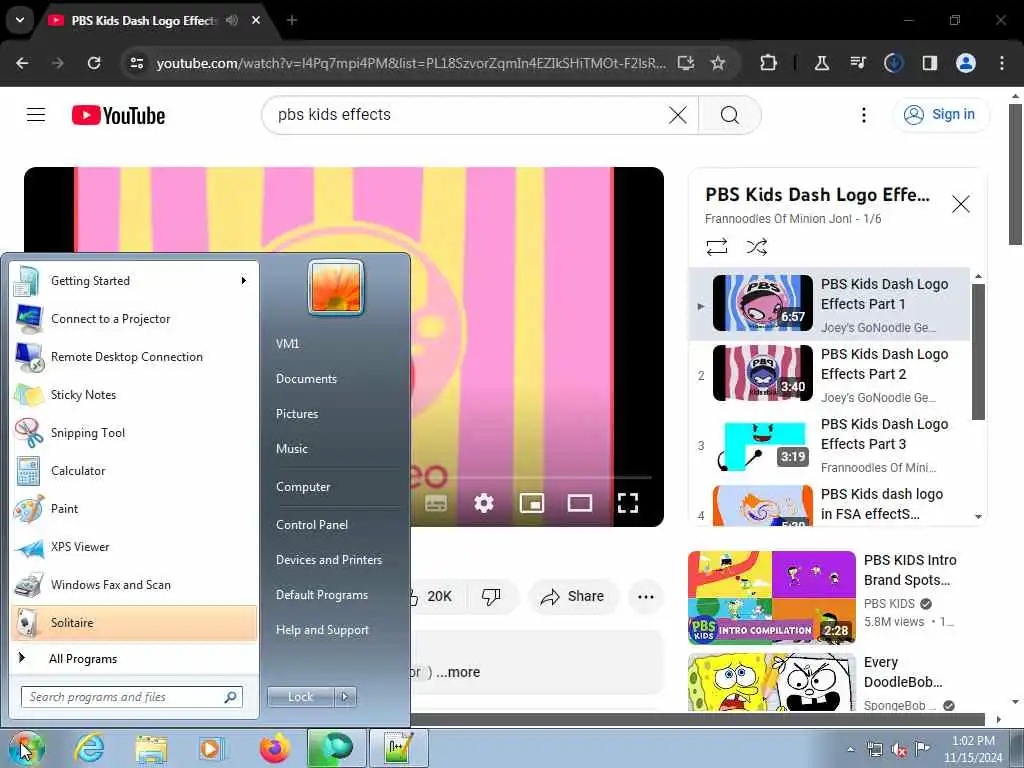This screenshot has height=768, width=1024.
Task: Launch Connect to a Projector
Action: (134, 319)
